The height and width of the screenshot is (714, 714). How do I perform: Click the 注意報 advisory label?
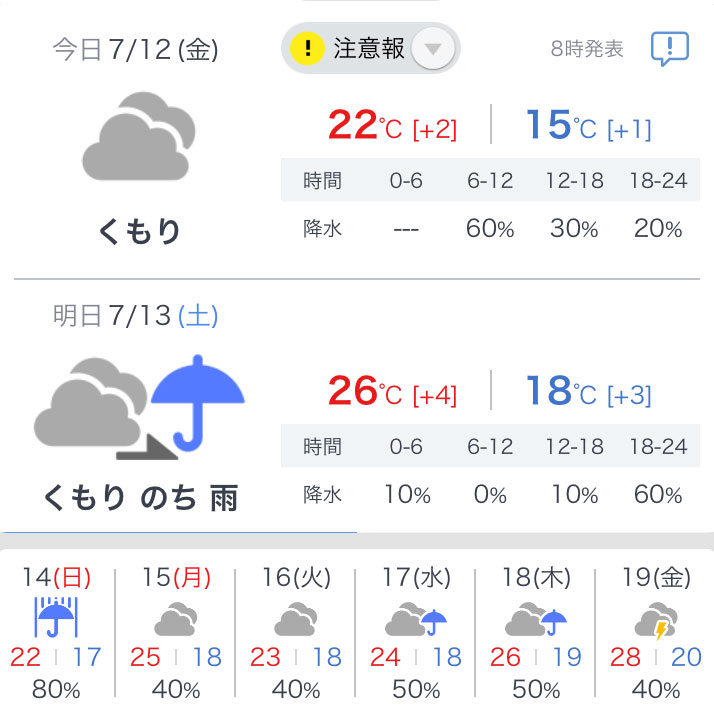coord(369,48)
